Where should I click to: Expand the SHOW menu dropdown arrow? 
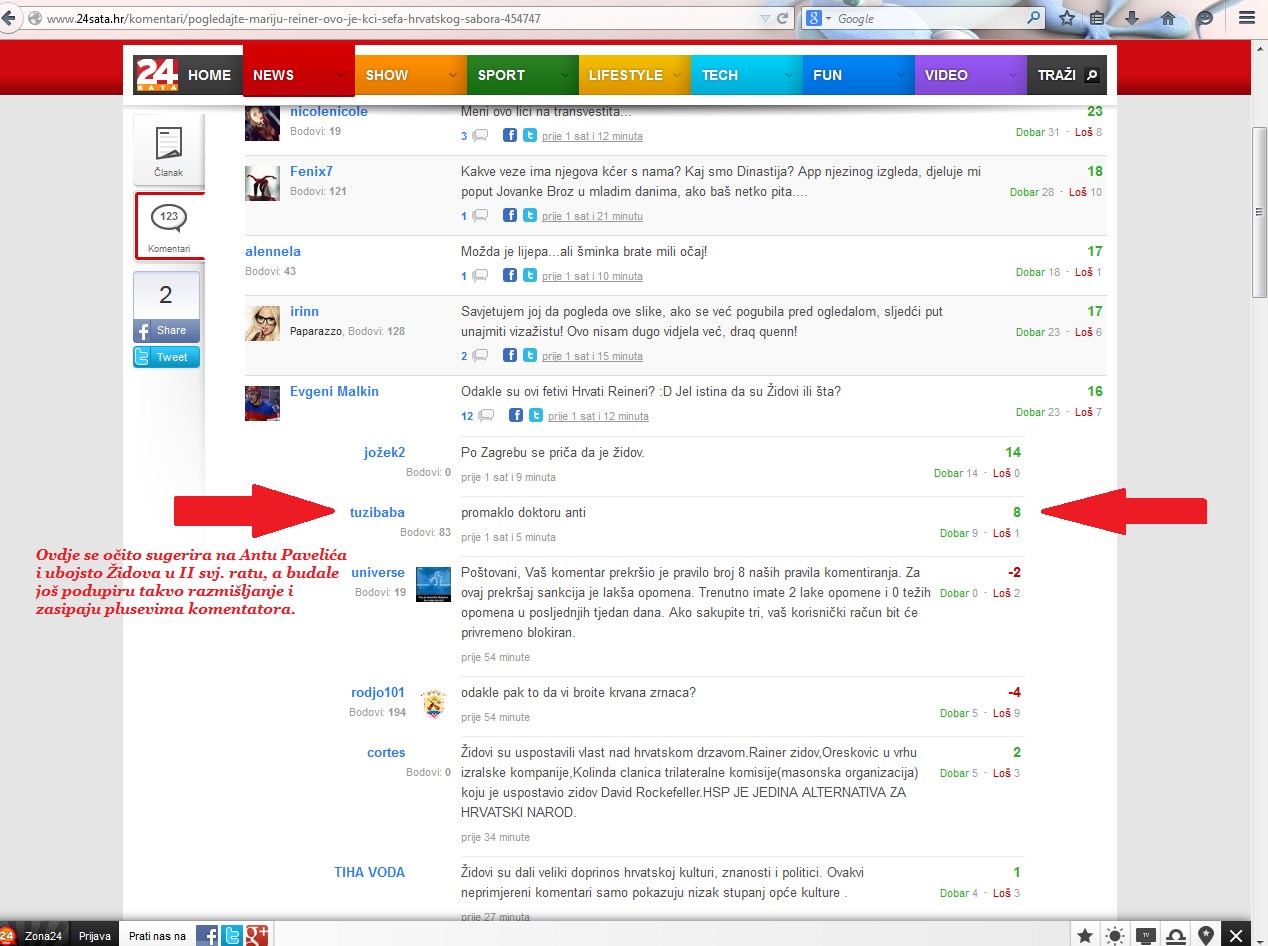pyautogui.click(x=453, y=75)
